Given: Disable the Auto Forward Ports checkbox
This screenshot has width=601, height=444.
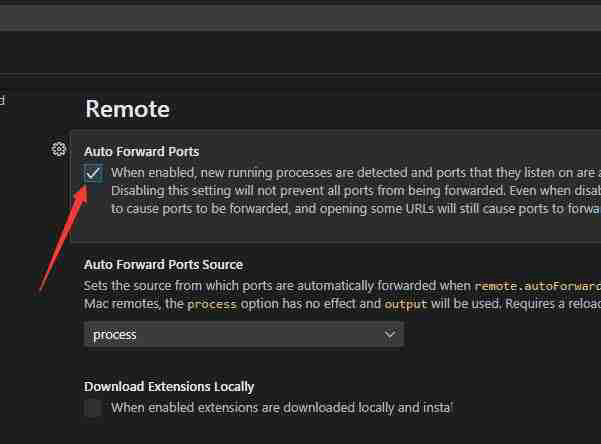Looking at the screenshot, I should coord(93,173).
